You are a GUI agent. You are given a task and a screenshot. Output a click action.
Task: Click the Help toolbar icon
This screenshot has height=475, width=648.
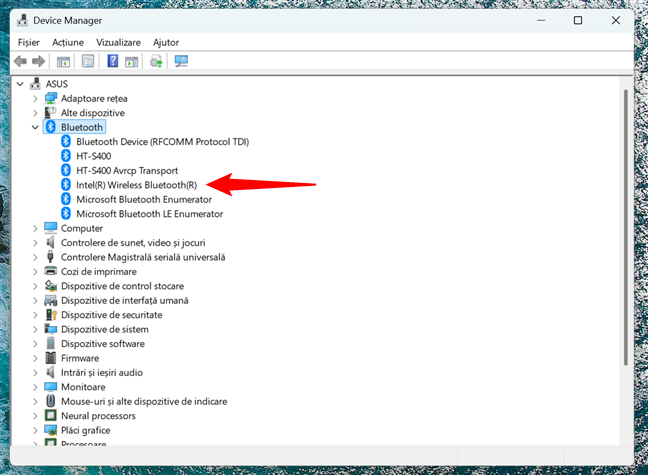113,62
